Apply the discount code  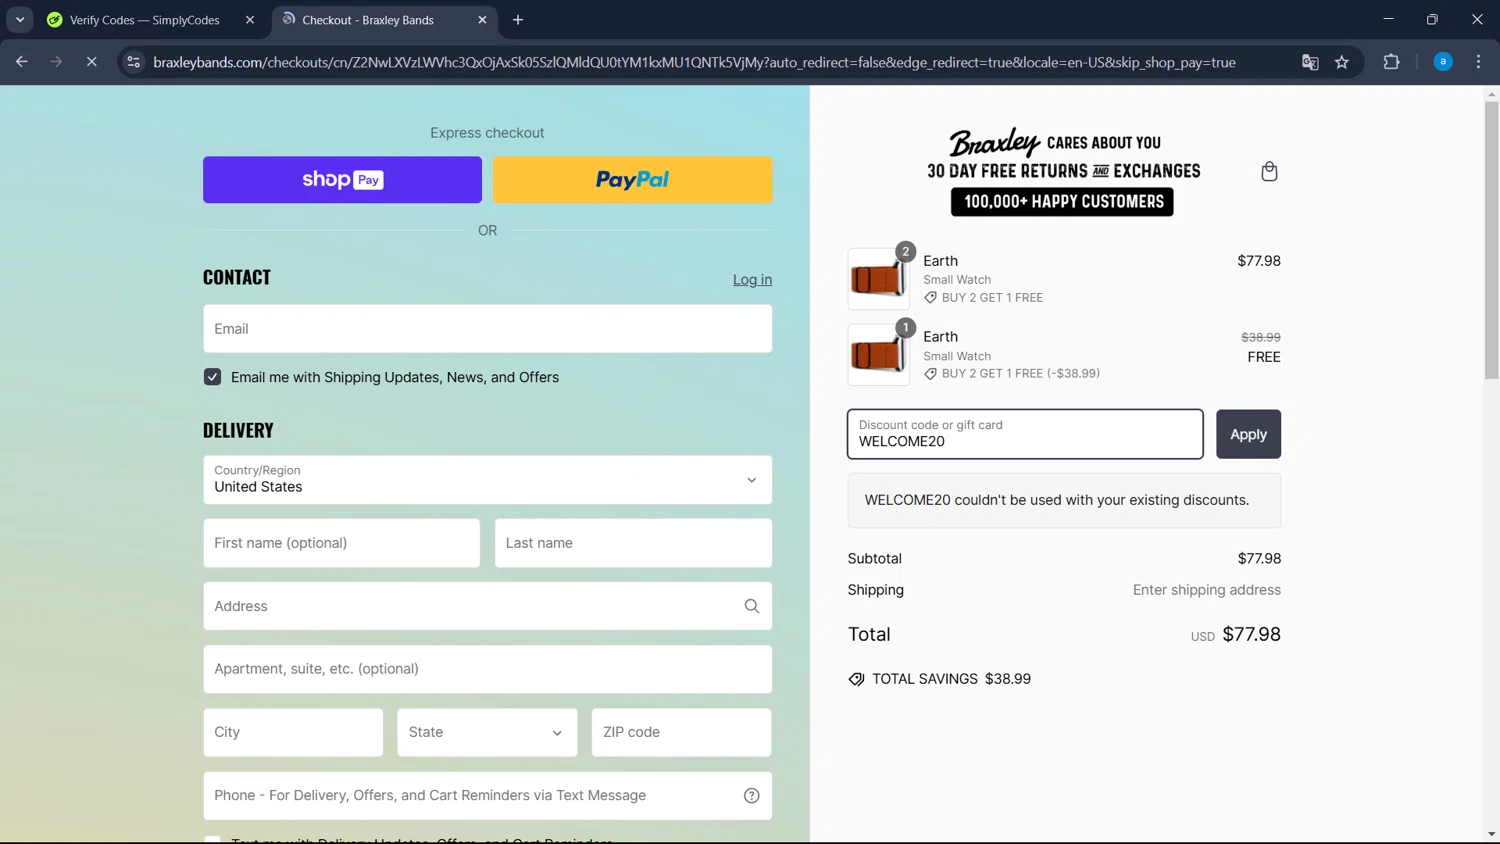1248,434
